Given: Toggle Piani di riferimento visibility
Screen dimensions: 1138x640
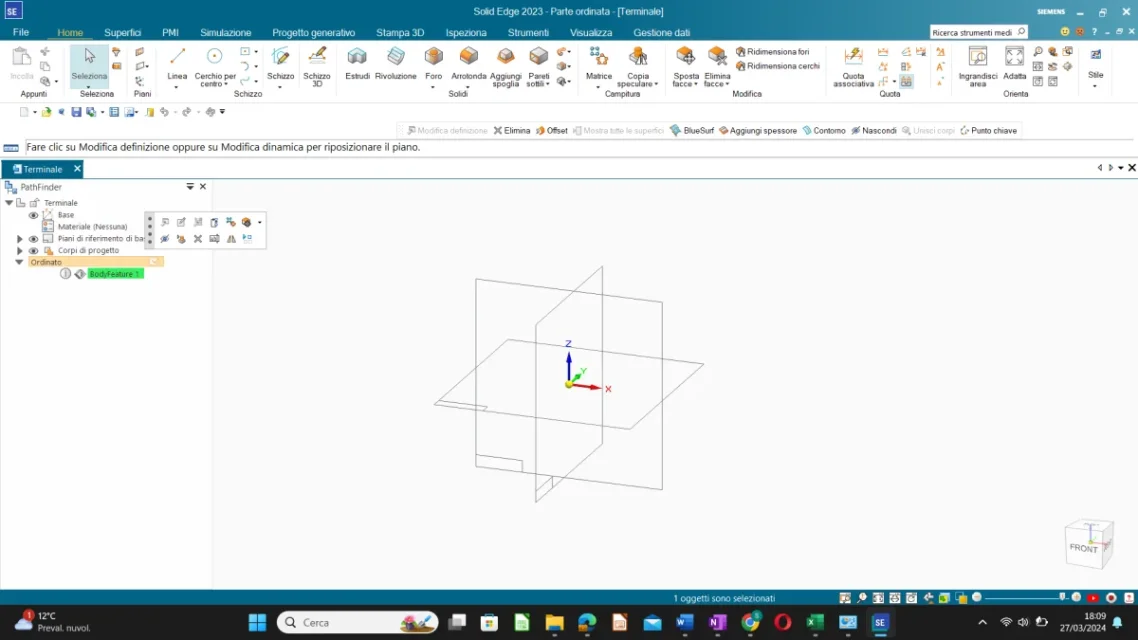Looking at the screenshot, I should click(x=33, y=238).
